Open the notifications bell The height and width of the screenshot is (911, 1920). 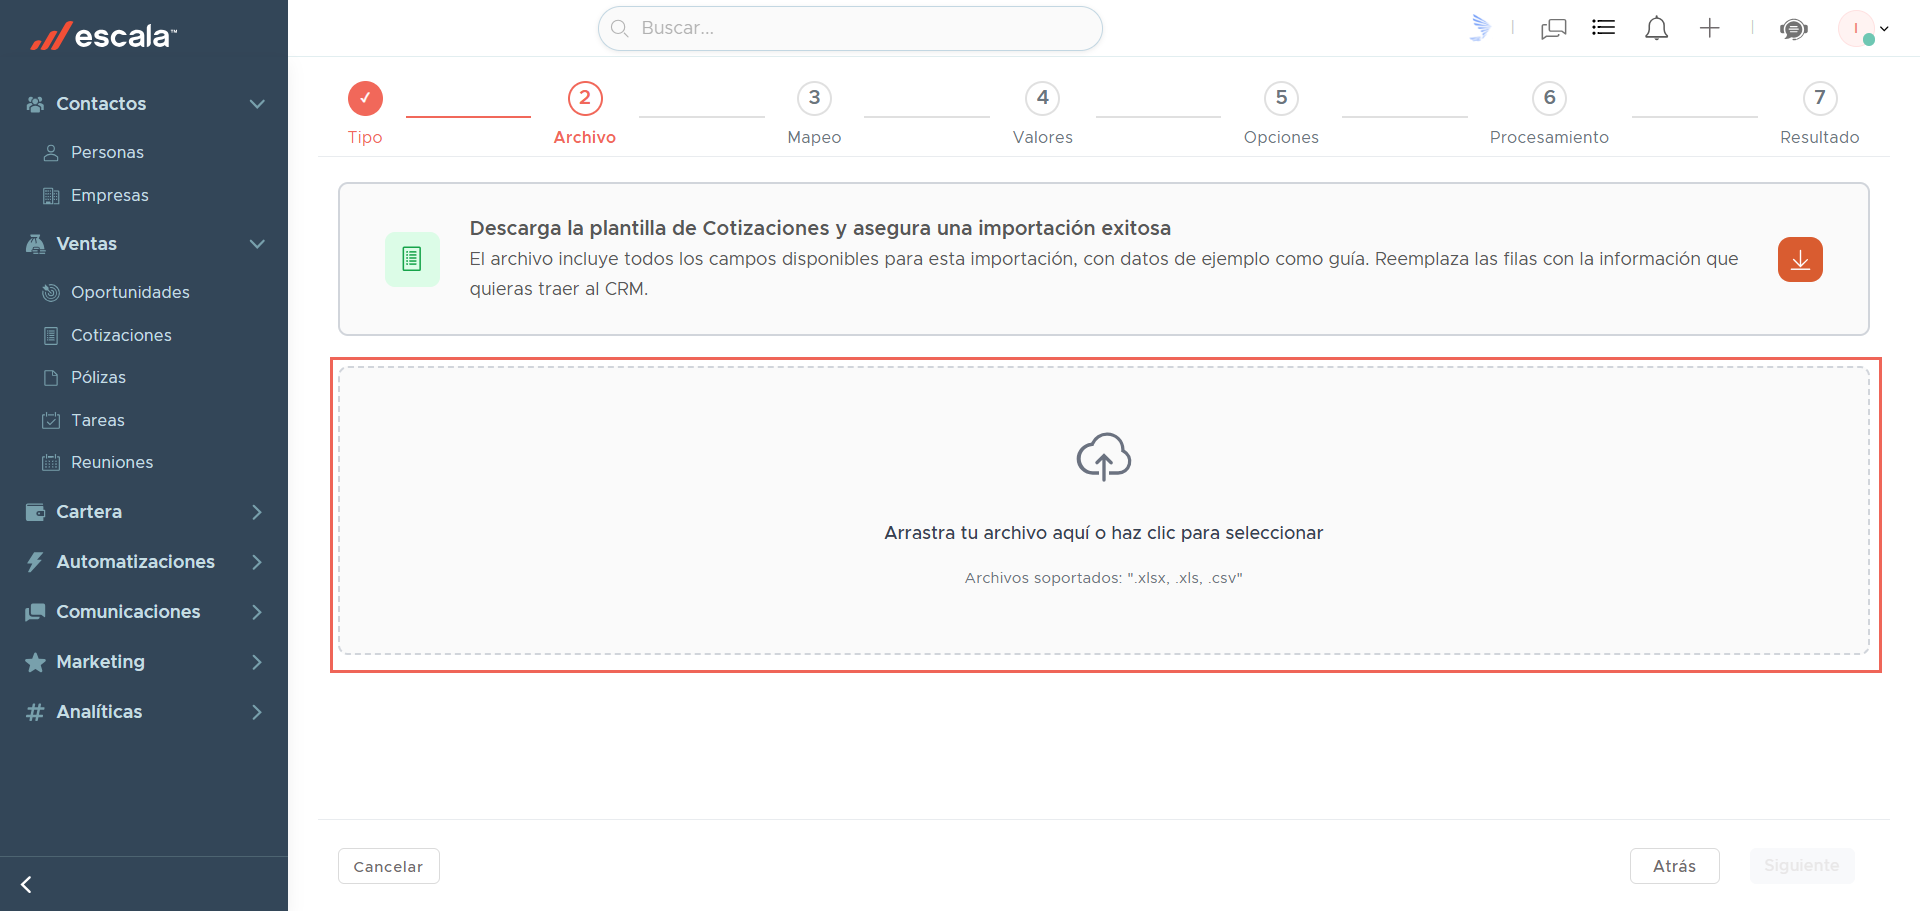click(x=1656, y=28)
